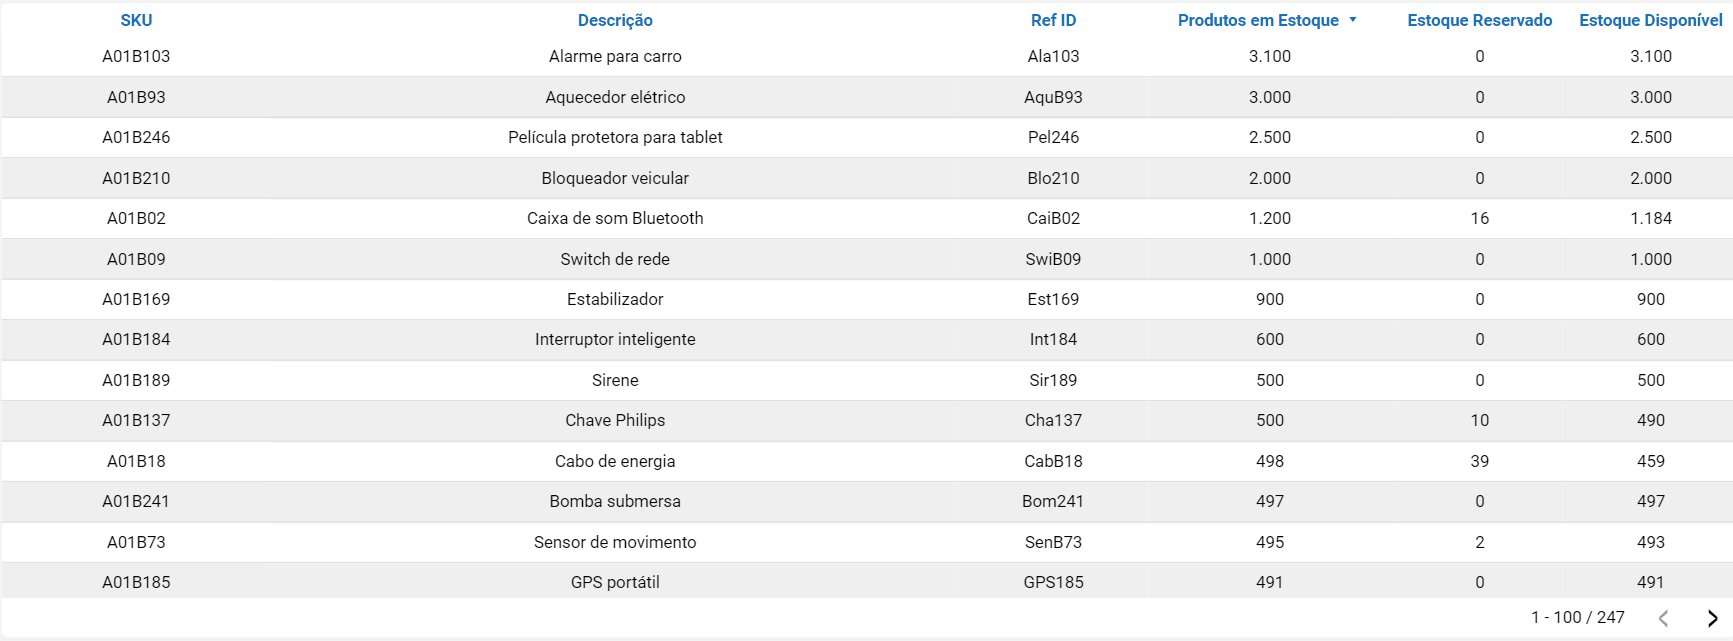This screenshot has height=641, width=1733.
Task: Sort by Estoque Disponível column
Action: coord(1651,19)
